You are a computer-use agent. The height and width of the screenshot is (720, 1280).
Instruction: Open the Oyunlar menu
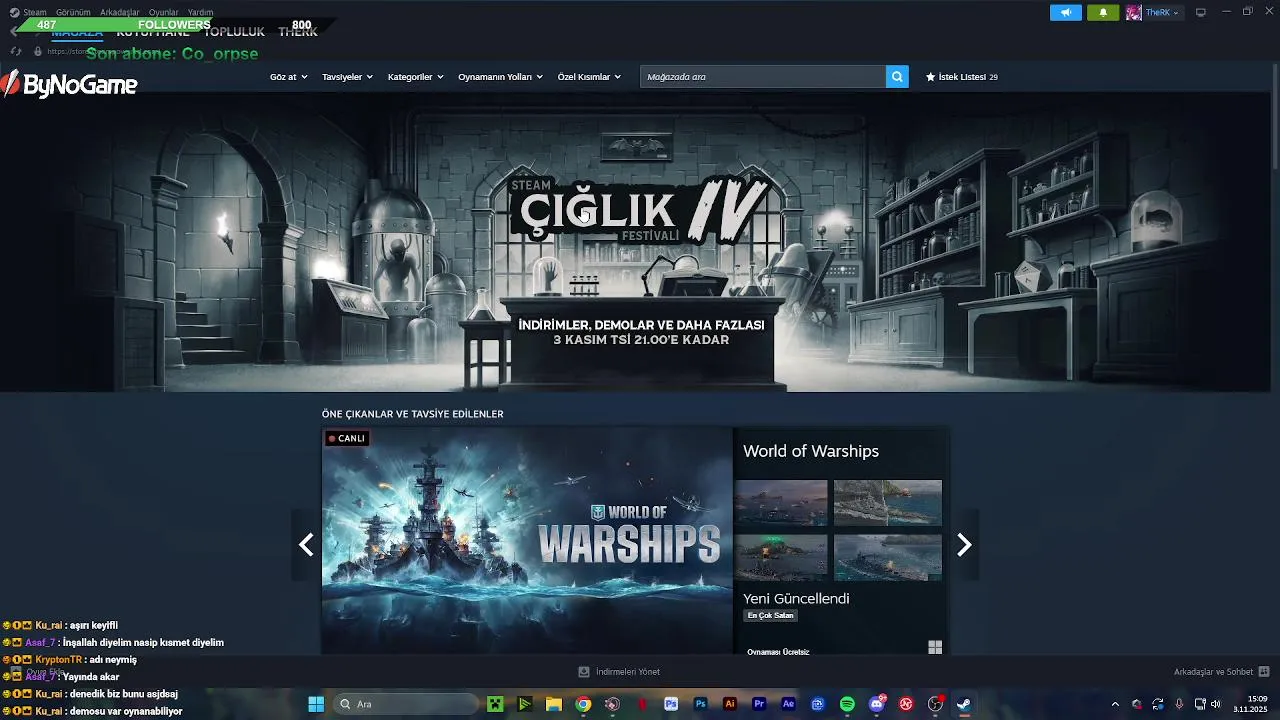(x=164, y=12)
